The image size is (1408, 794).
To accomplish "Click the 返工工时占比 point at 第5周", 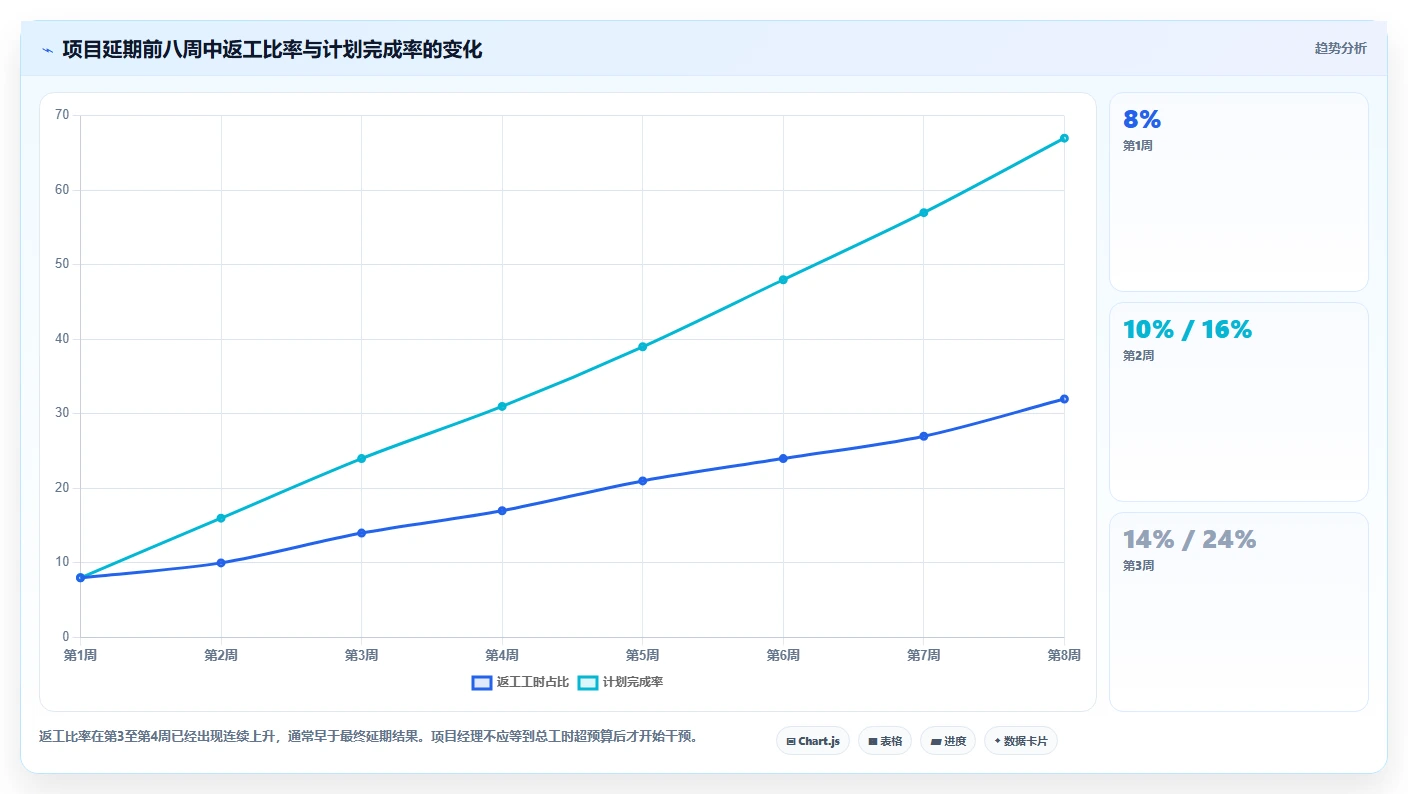I will click(642, 481).
